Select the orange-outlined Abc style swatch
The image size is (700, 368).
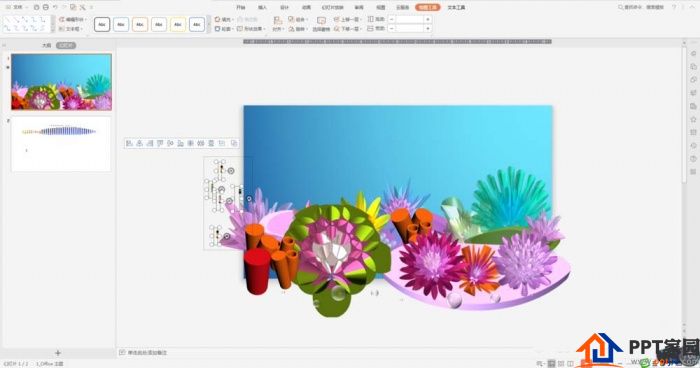(x=140, y=25)
